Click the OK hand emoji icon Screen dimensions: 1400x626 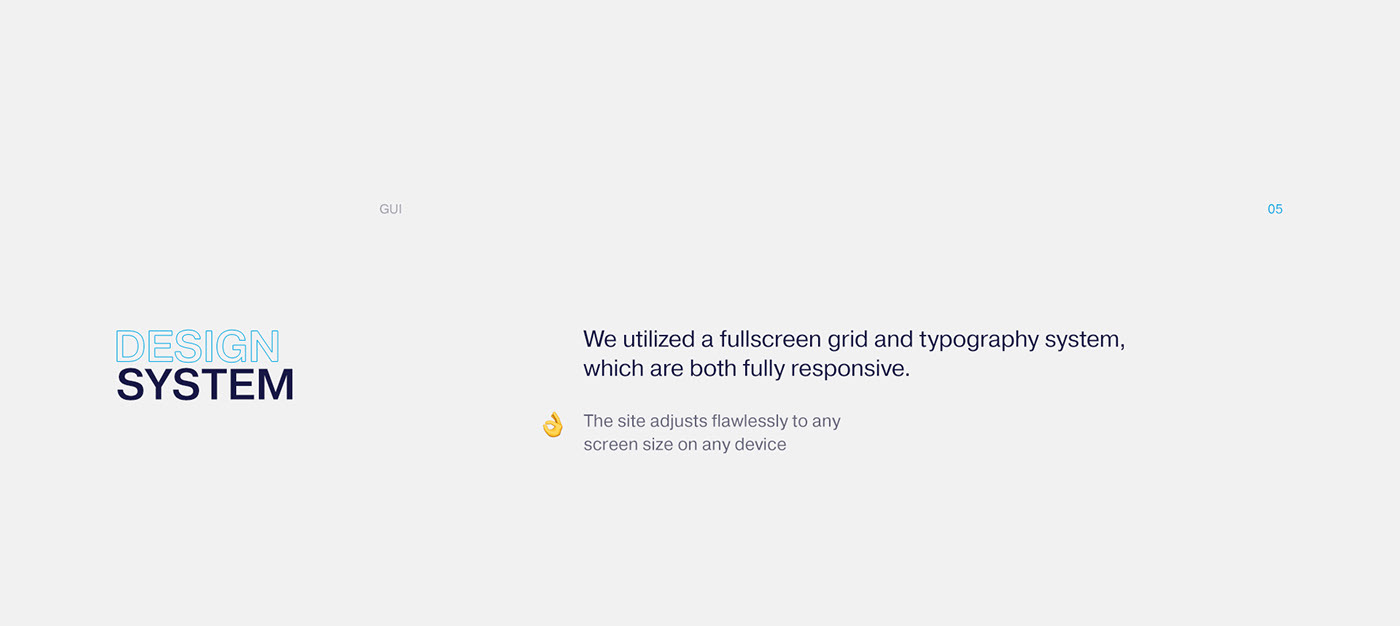click(553, 425)
